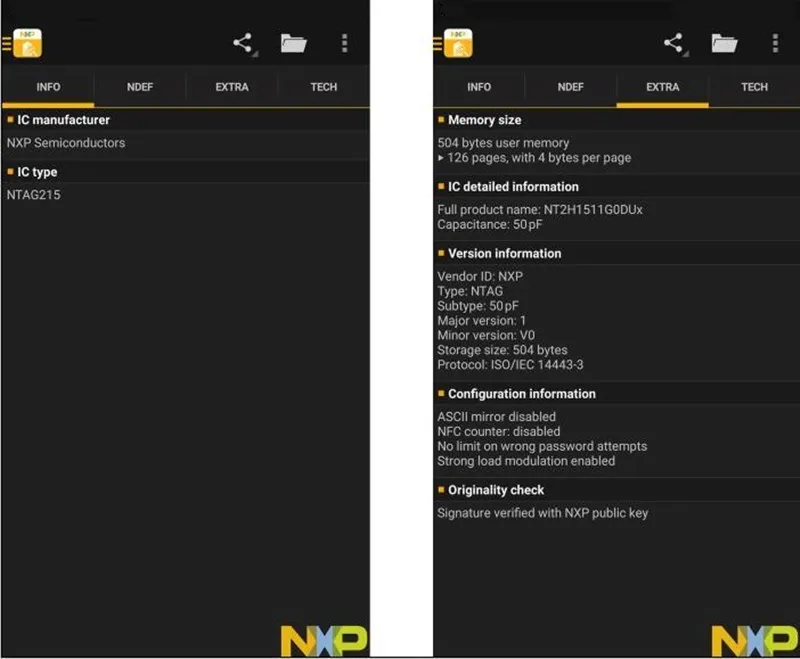Open the share menu on the right screen
This screenshot has height=659, width=800.
pyautogui.click(x=674, y=43)
